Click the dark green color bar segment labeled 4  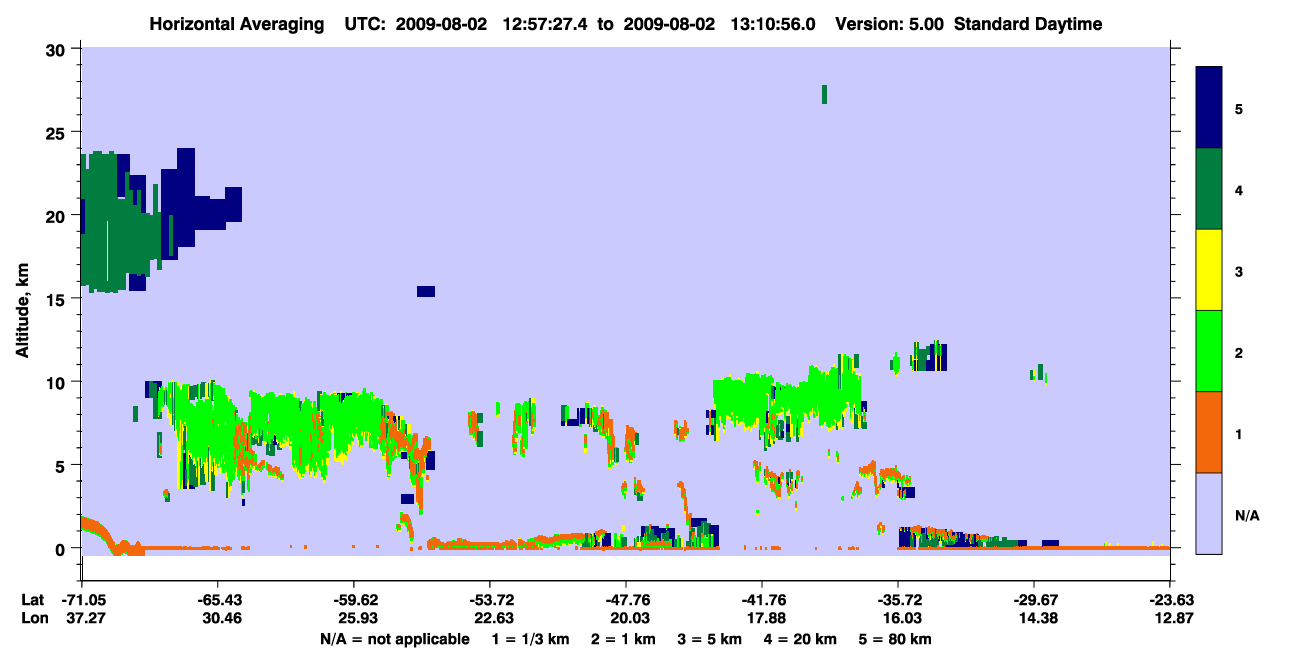1209,189
